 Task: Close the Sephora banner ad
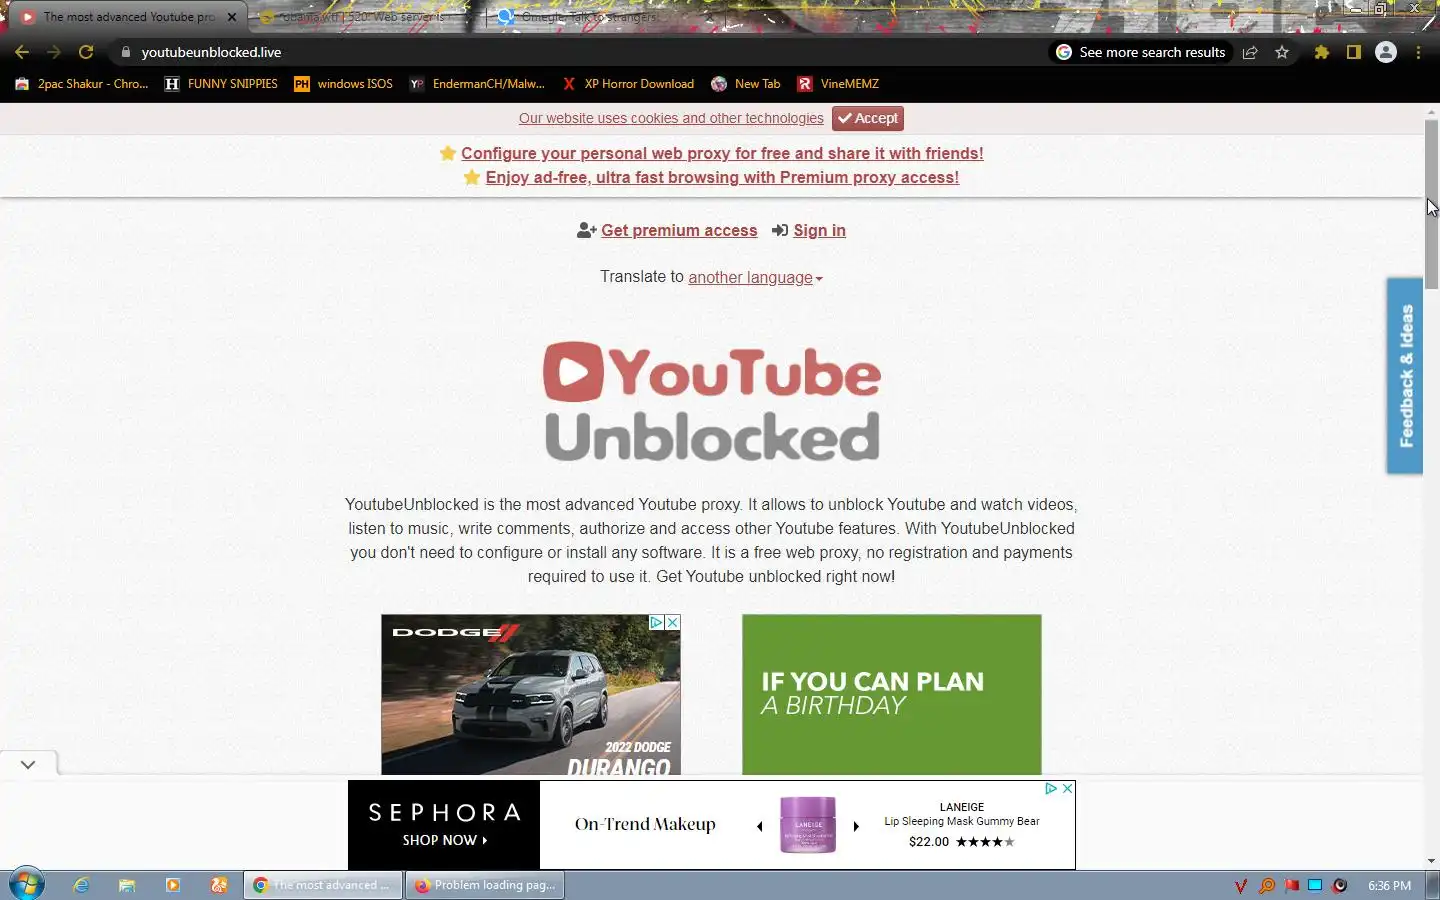(1067, 789)
